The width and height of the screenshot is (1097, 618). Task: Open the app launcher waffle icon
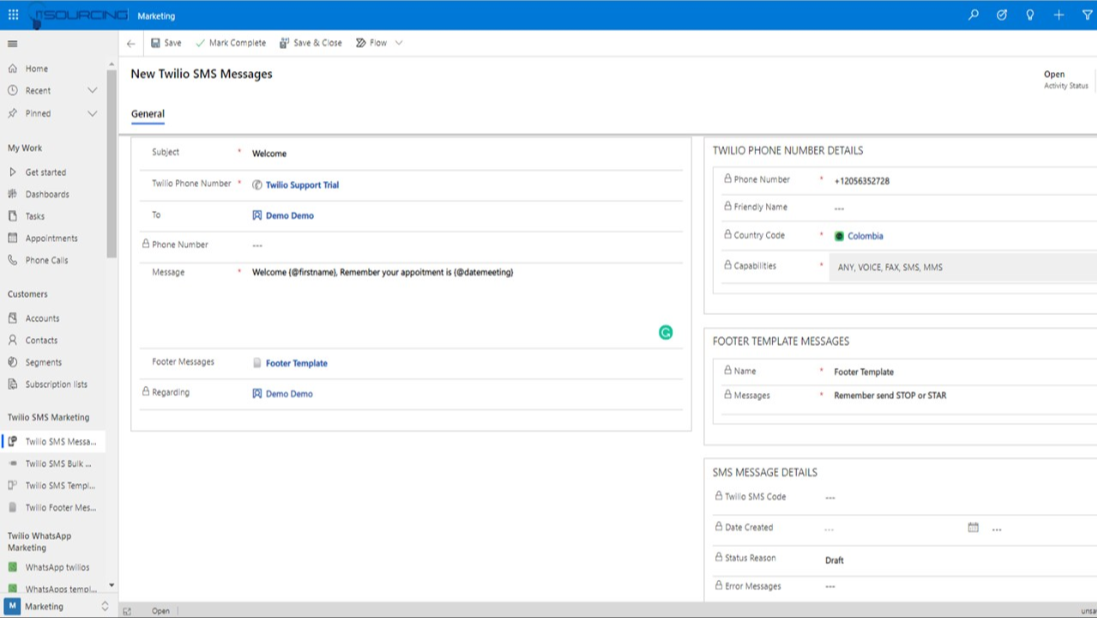13,15
